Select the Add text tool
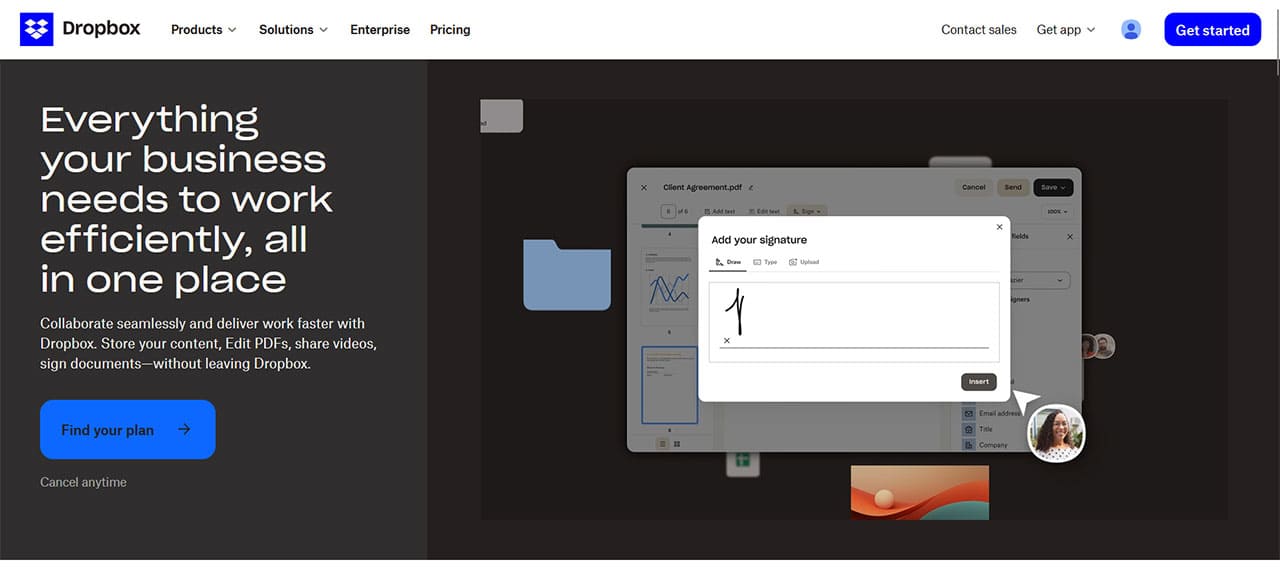The width and height of the screenshot is (1280, 582). pyautogui.click(x=720, y=211)
